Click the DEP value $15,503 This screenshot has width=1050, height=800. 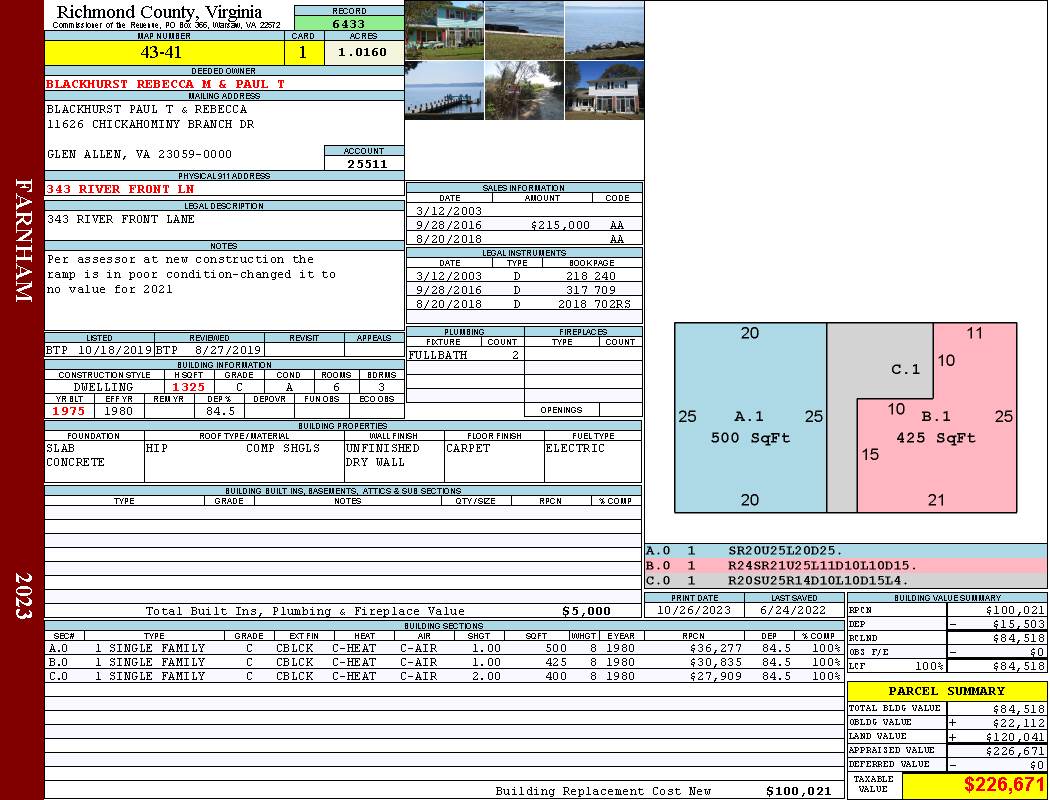(1018, 624)
